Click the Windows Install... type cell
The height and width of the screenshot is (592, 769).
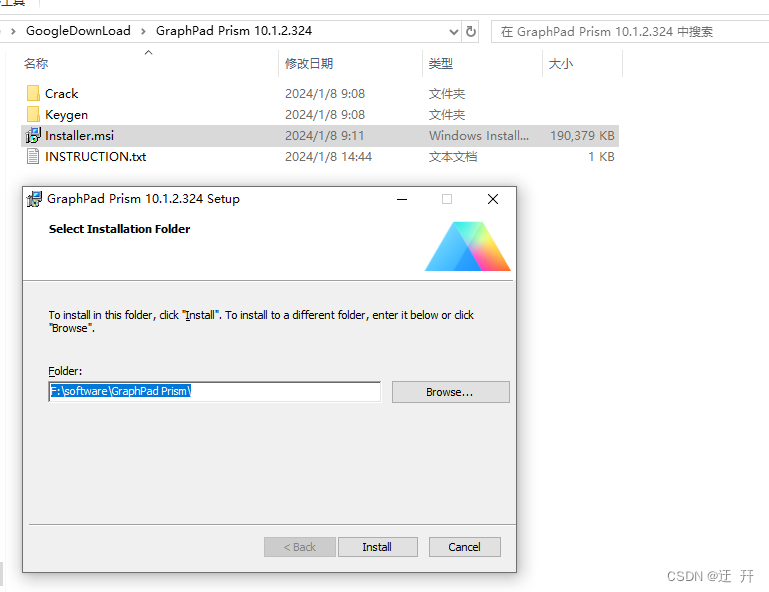[479, 135]
